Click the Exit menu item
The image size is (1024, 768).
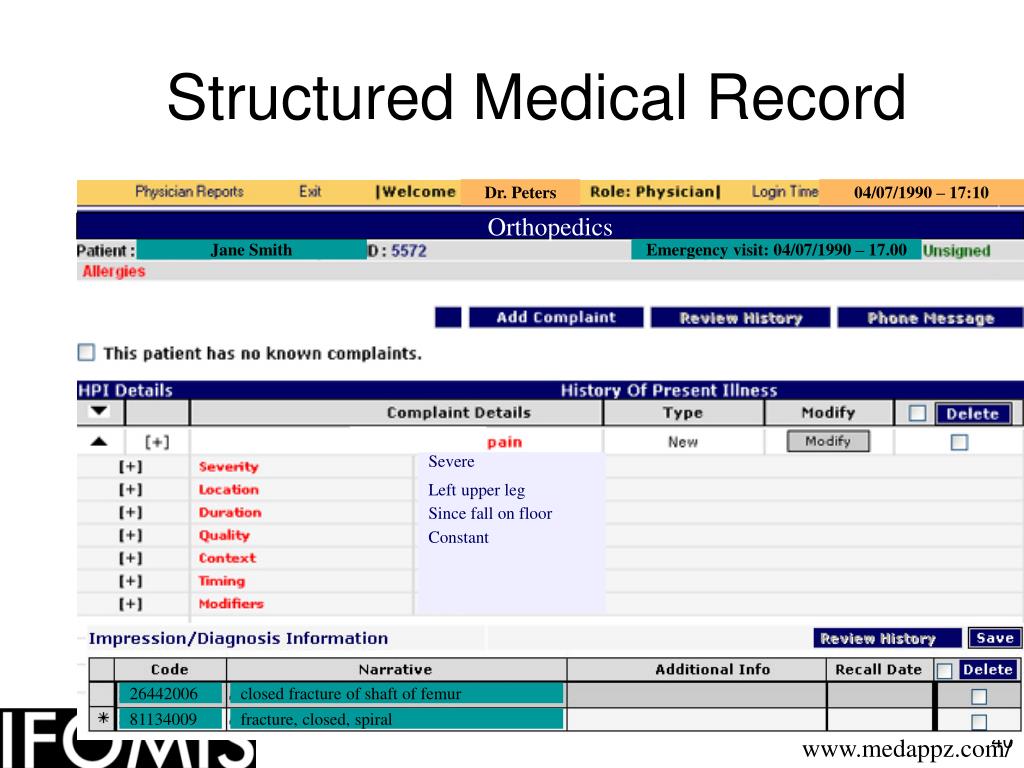click(x=310, y=191)
